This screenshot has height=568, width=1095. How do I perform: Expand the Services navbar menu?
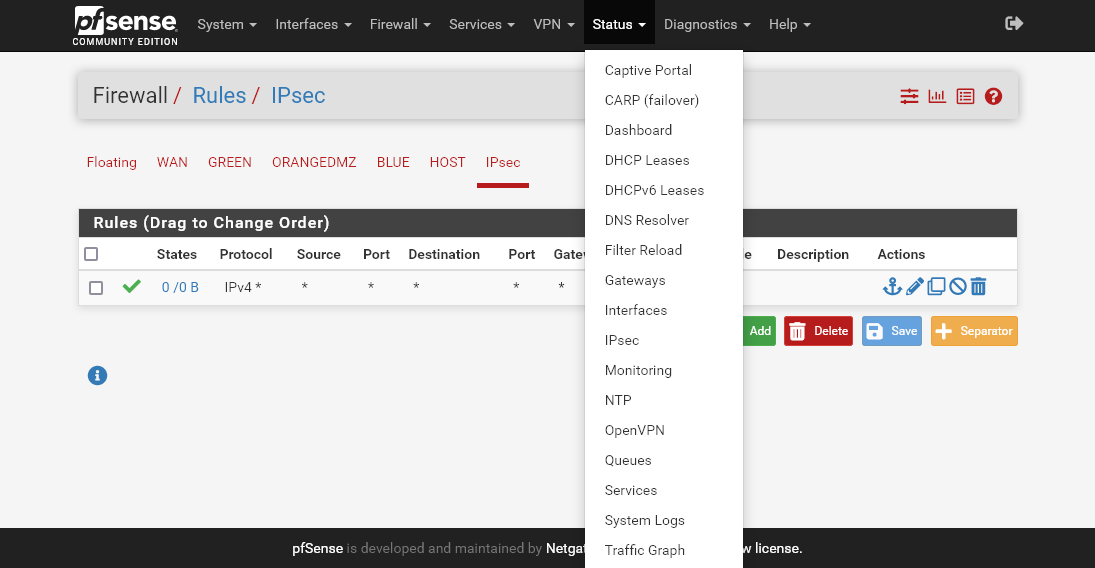tap(482, 24)
